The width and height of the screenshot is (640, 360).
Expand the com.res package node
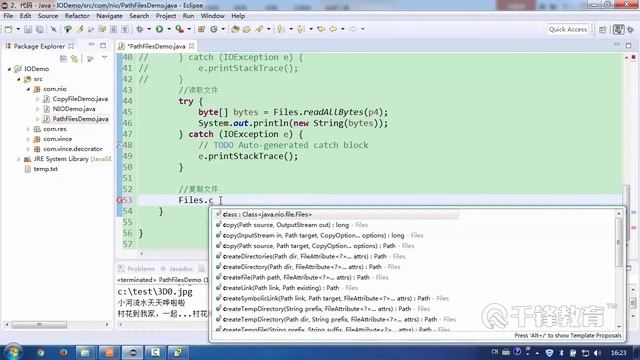(28, 129)
